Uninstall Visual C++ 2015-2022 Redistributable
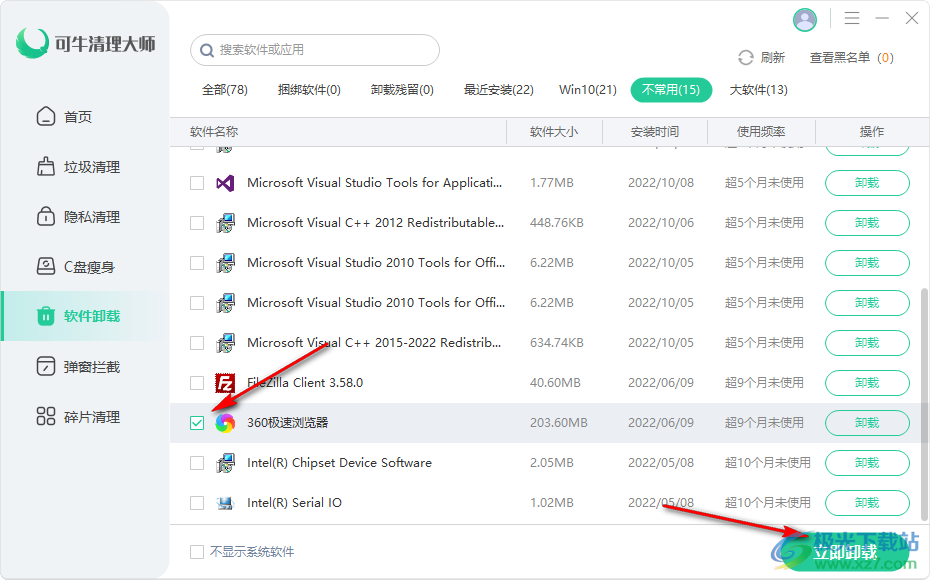 (x=867, y=343)
